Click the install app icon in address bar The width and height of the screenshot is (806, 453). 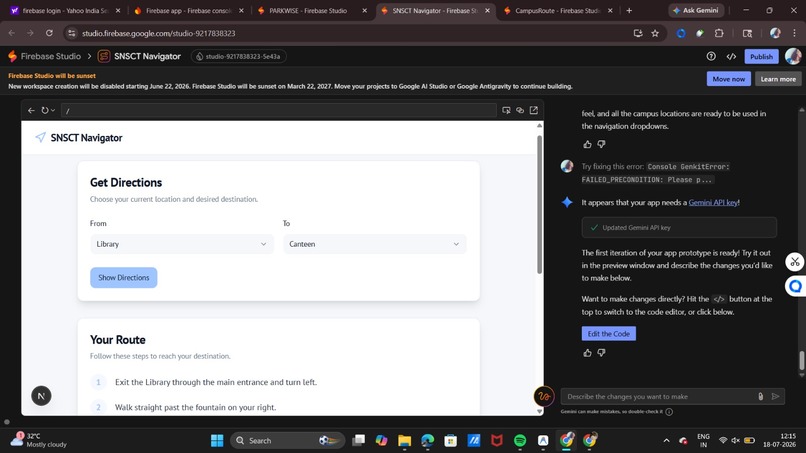638,33
